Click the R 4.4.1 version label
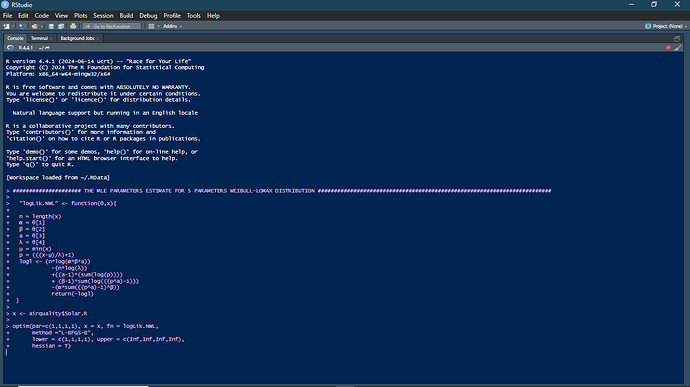690x387 pixels. click(x=26, y=48)
